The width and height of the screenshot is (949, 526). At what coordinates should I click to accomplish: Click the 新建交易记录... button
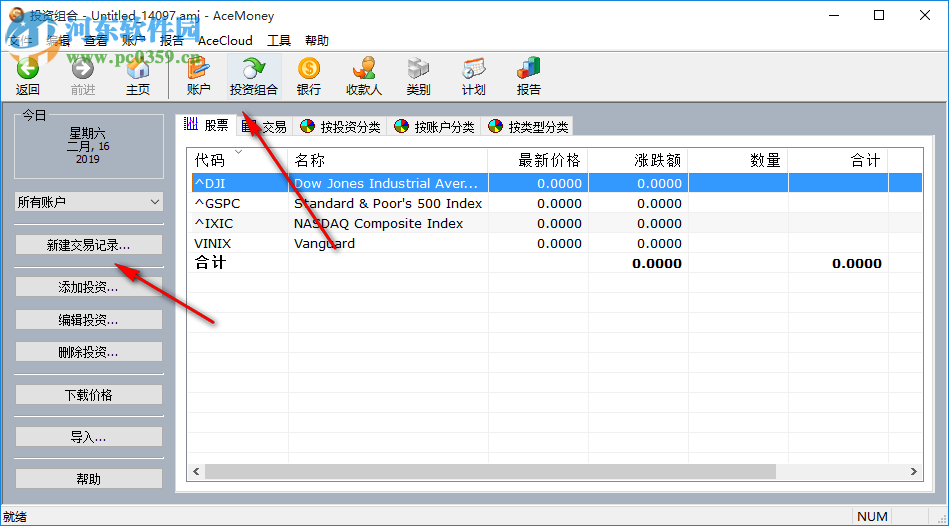pyautogui.click(x=89, y=245)
